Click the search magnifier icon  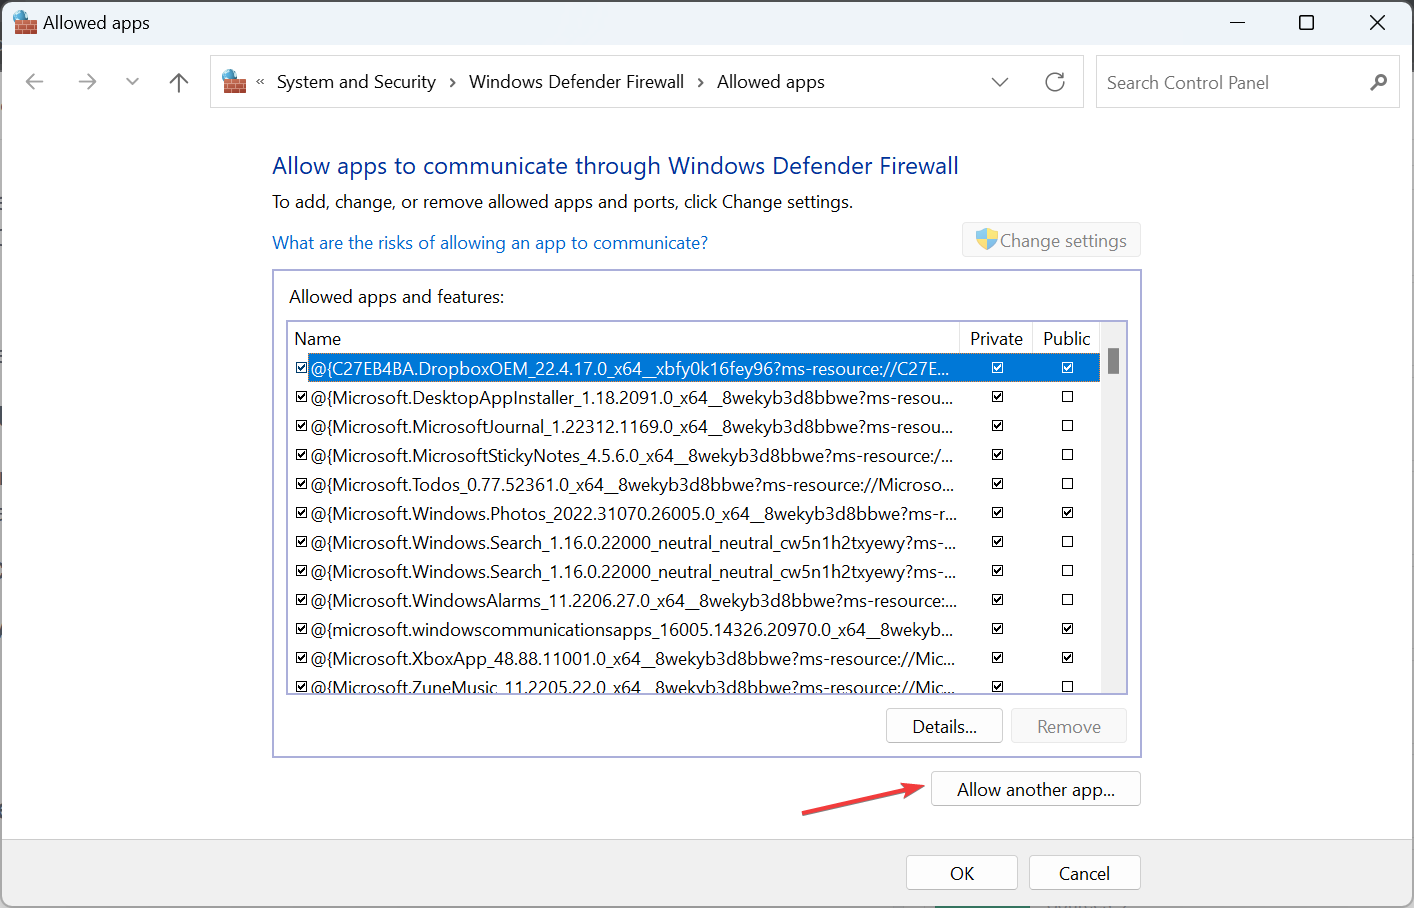(1379, 82)
